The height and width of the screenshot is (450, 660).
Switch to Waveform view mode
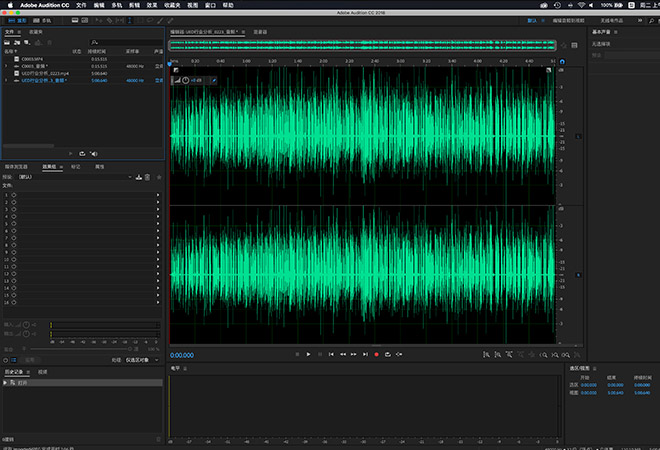tap(15, 19)
